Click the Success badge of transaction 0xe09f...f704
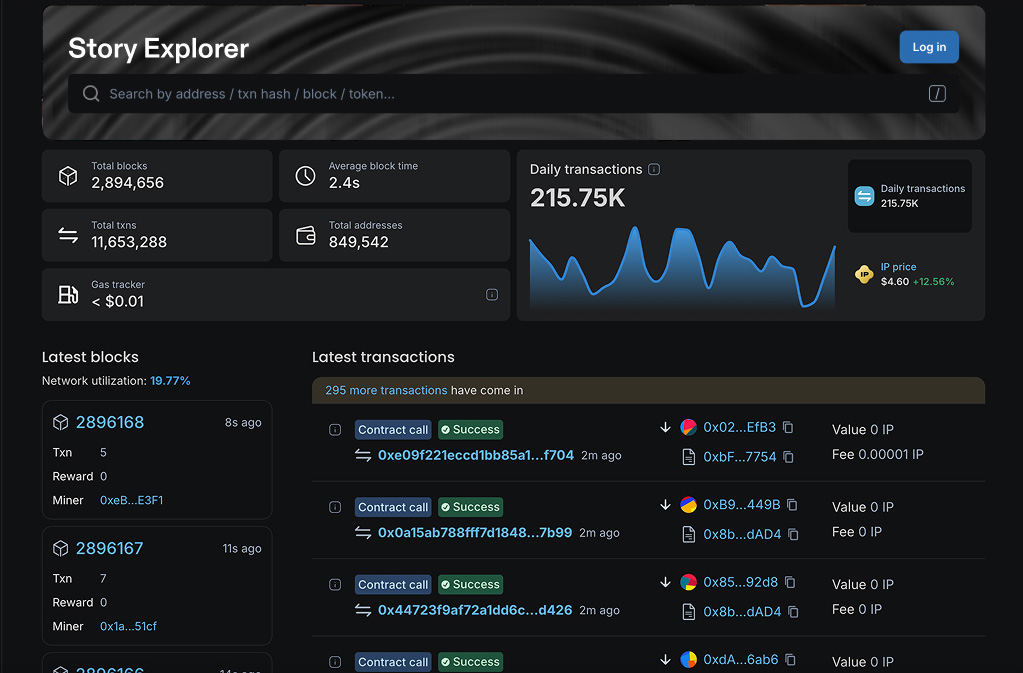The width and height of the screenshot is (1023, 673). coord(470,430)
